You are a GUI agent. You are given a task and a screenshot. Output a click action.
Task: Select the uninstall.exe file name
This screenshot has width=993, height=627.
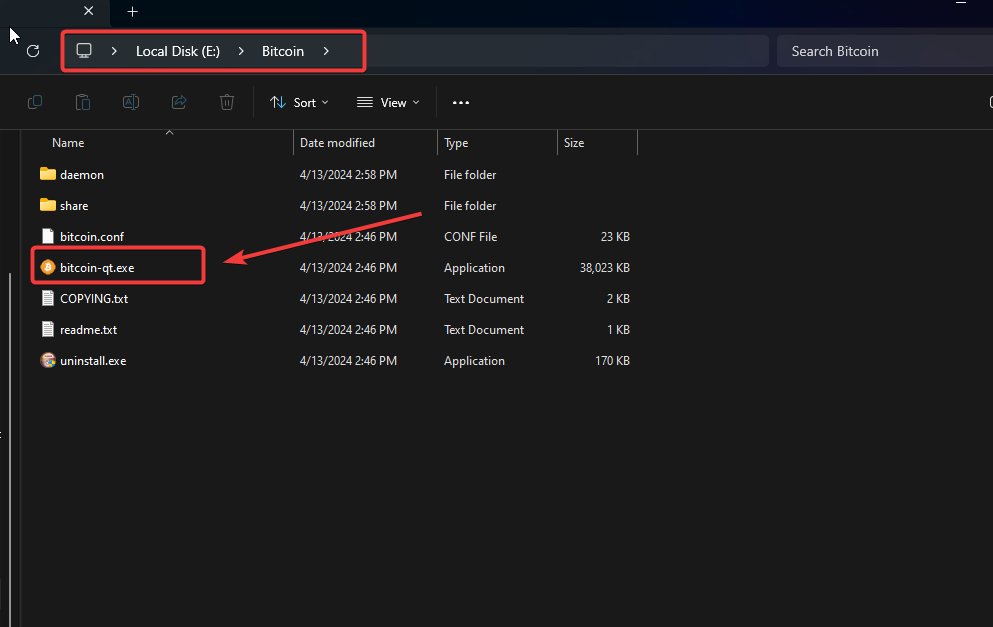(93, 361)
